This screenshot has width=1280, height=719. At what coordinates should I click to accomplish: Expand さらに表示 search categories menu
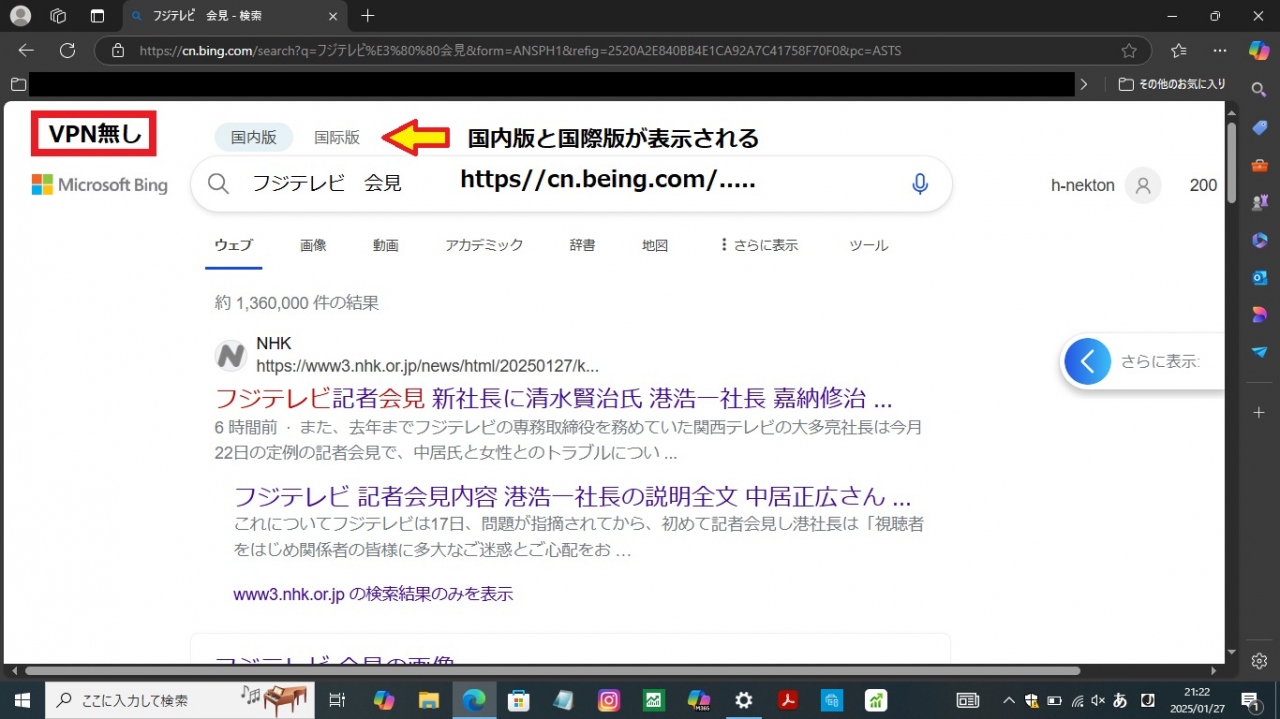click(x=759, y=245)
